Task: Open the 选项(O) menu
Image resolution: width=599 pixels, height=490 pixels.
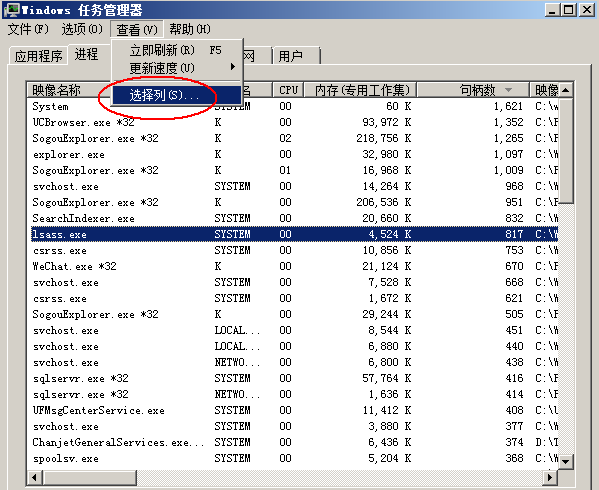Action: point(82,29)
